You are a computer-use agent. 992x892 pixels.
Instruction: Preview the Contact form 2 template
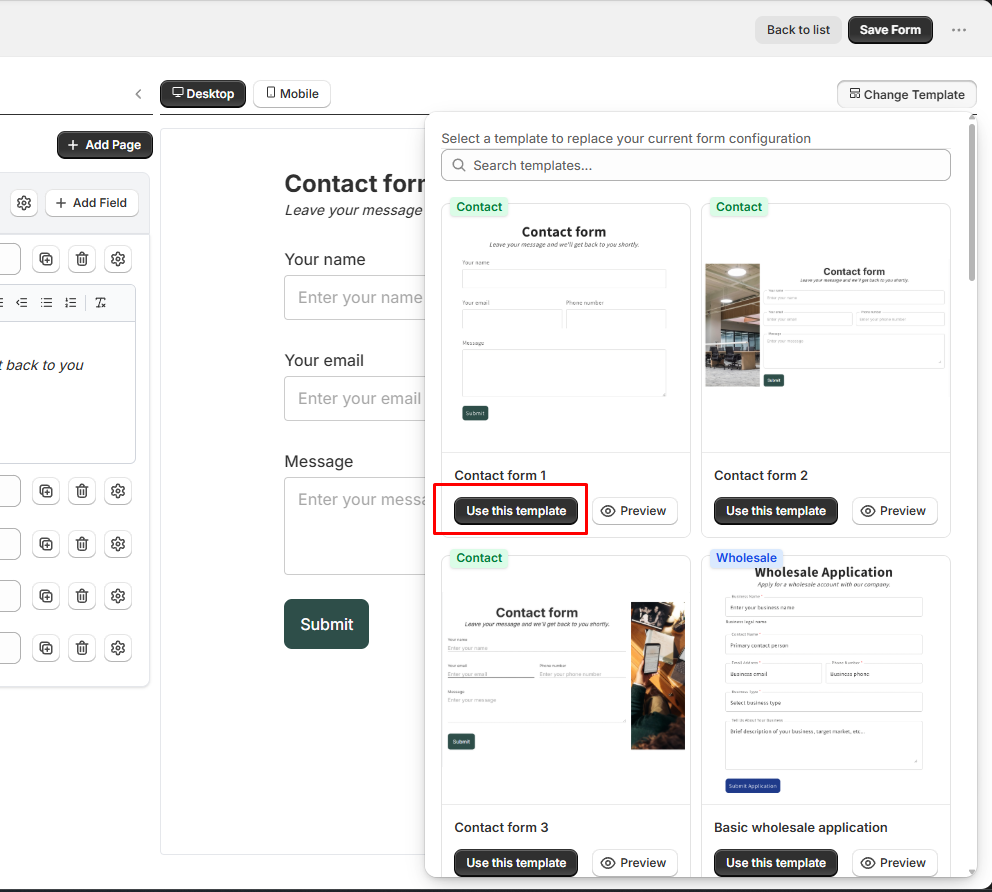895,511
